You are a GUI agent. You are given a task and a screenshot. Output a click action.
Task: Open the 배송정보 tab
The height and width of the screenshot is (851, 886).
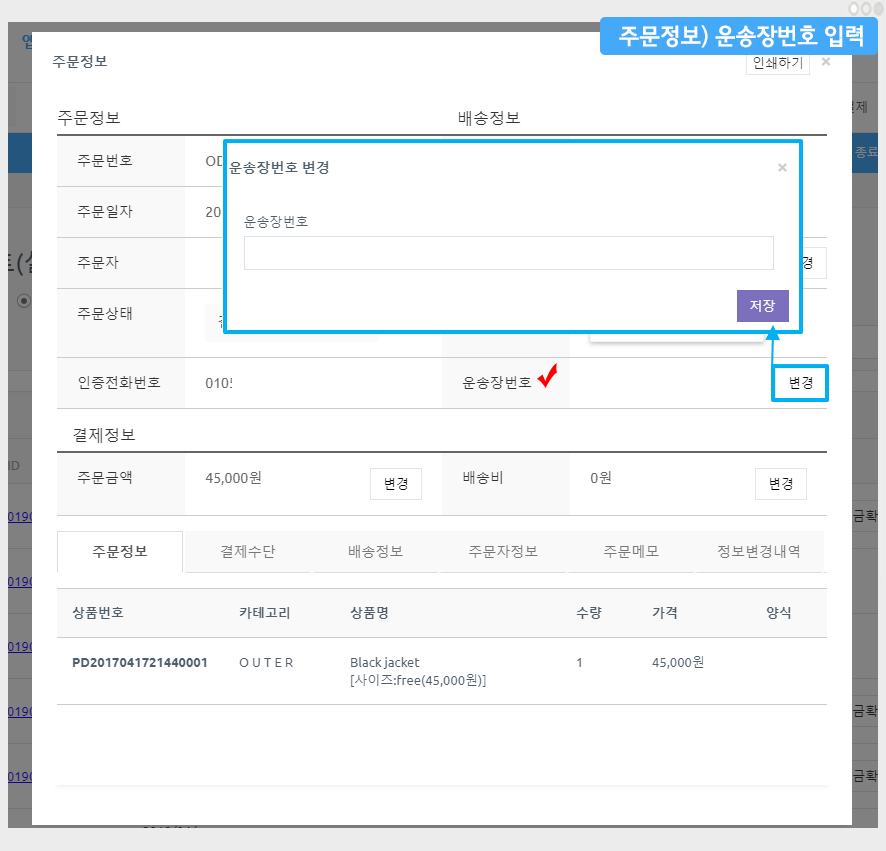click(375, 551)
